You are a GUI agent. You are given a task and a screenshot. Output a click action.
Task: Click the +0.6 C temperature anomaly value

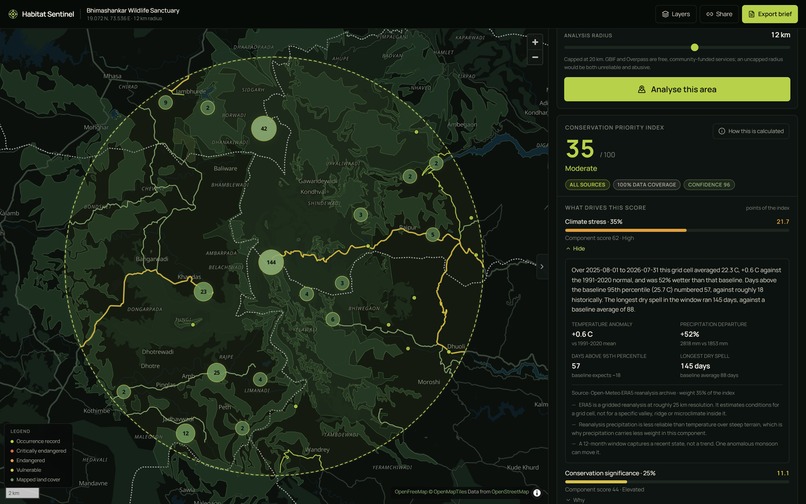582,334
